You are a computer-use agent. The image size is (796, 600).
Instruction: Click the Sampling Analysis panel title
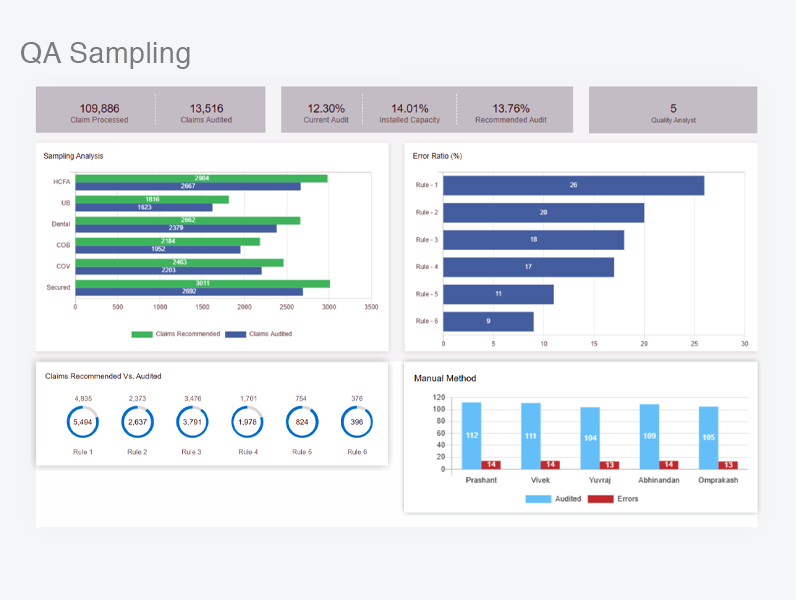tap(73, 156)
